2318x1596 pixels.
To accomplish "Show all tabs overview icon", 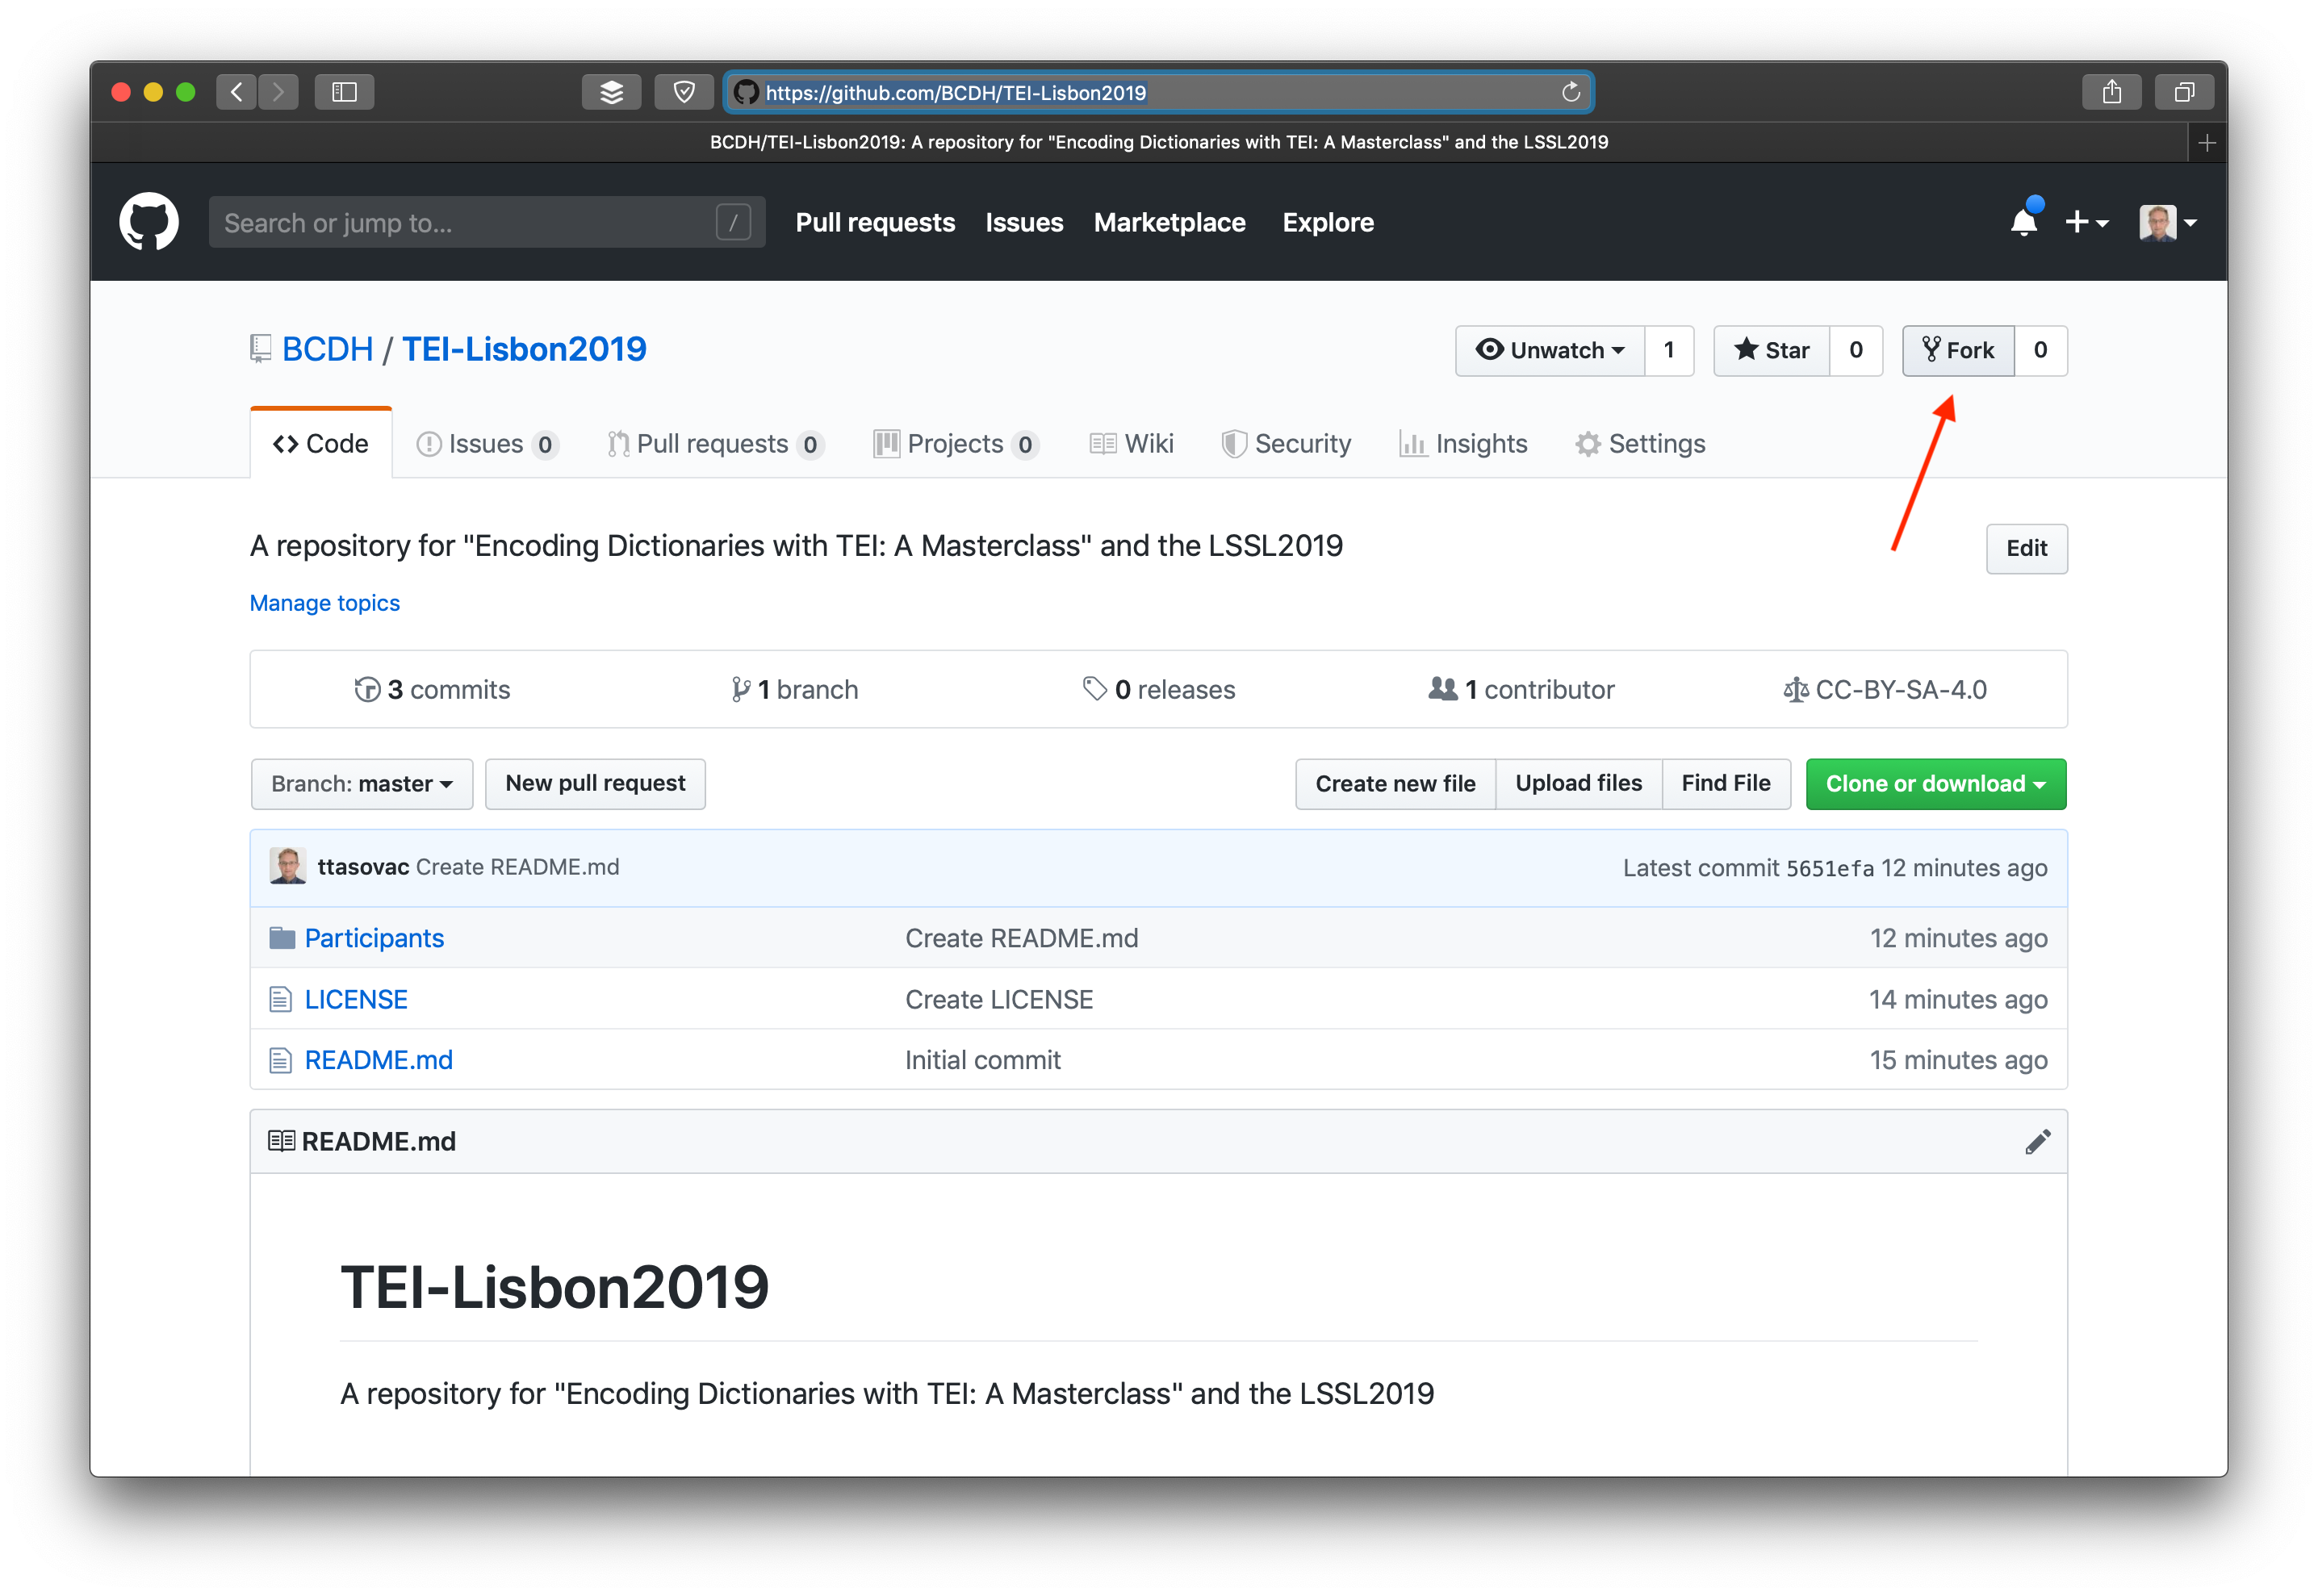I will [x=2184, y=92].
